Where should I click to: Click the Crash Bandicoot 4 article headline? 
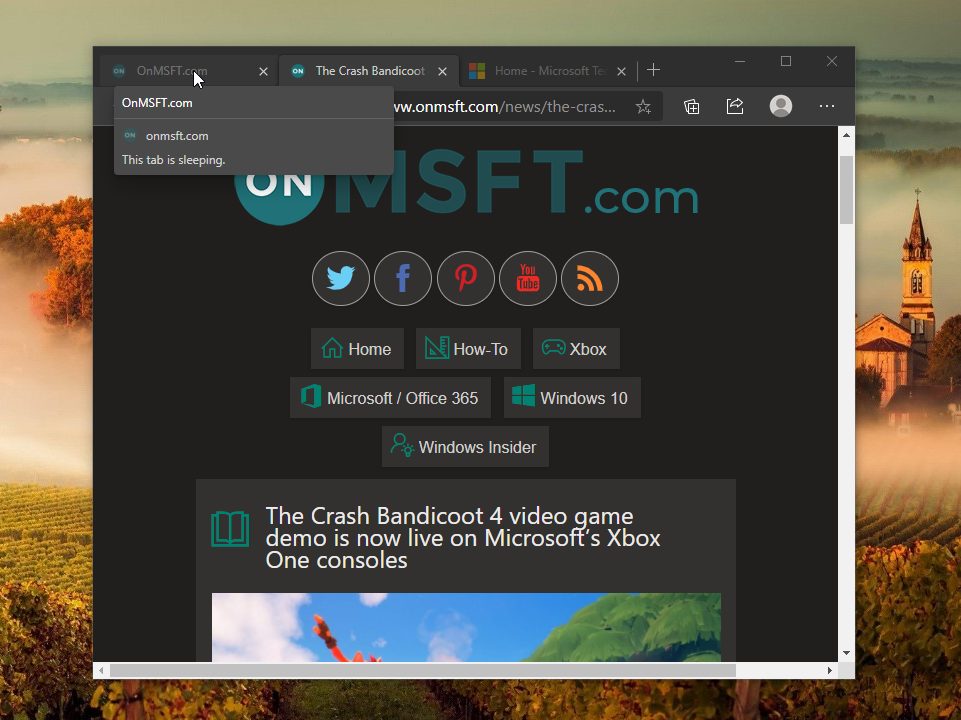point(463,538)
